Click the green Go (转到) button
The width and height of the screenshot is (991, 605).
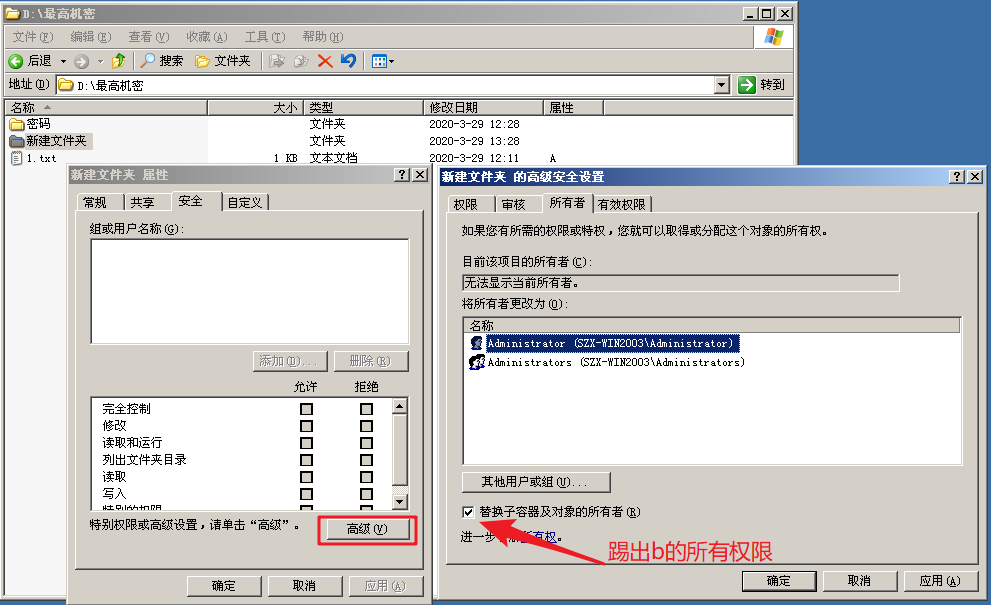[762, 85]
